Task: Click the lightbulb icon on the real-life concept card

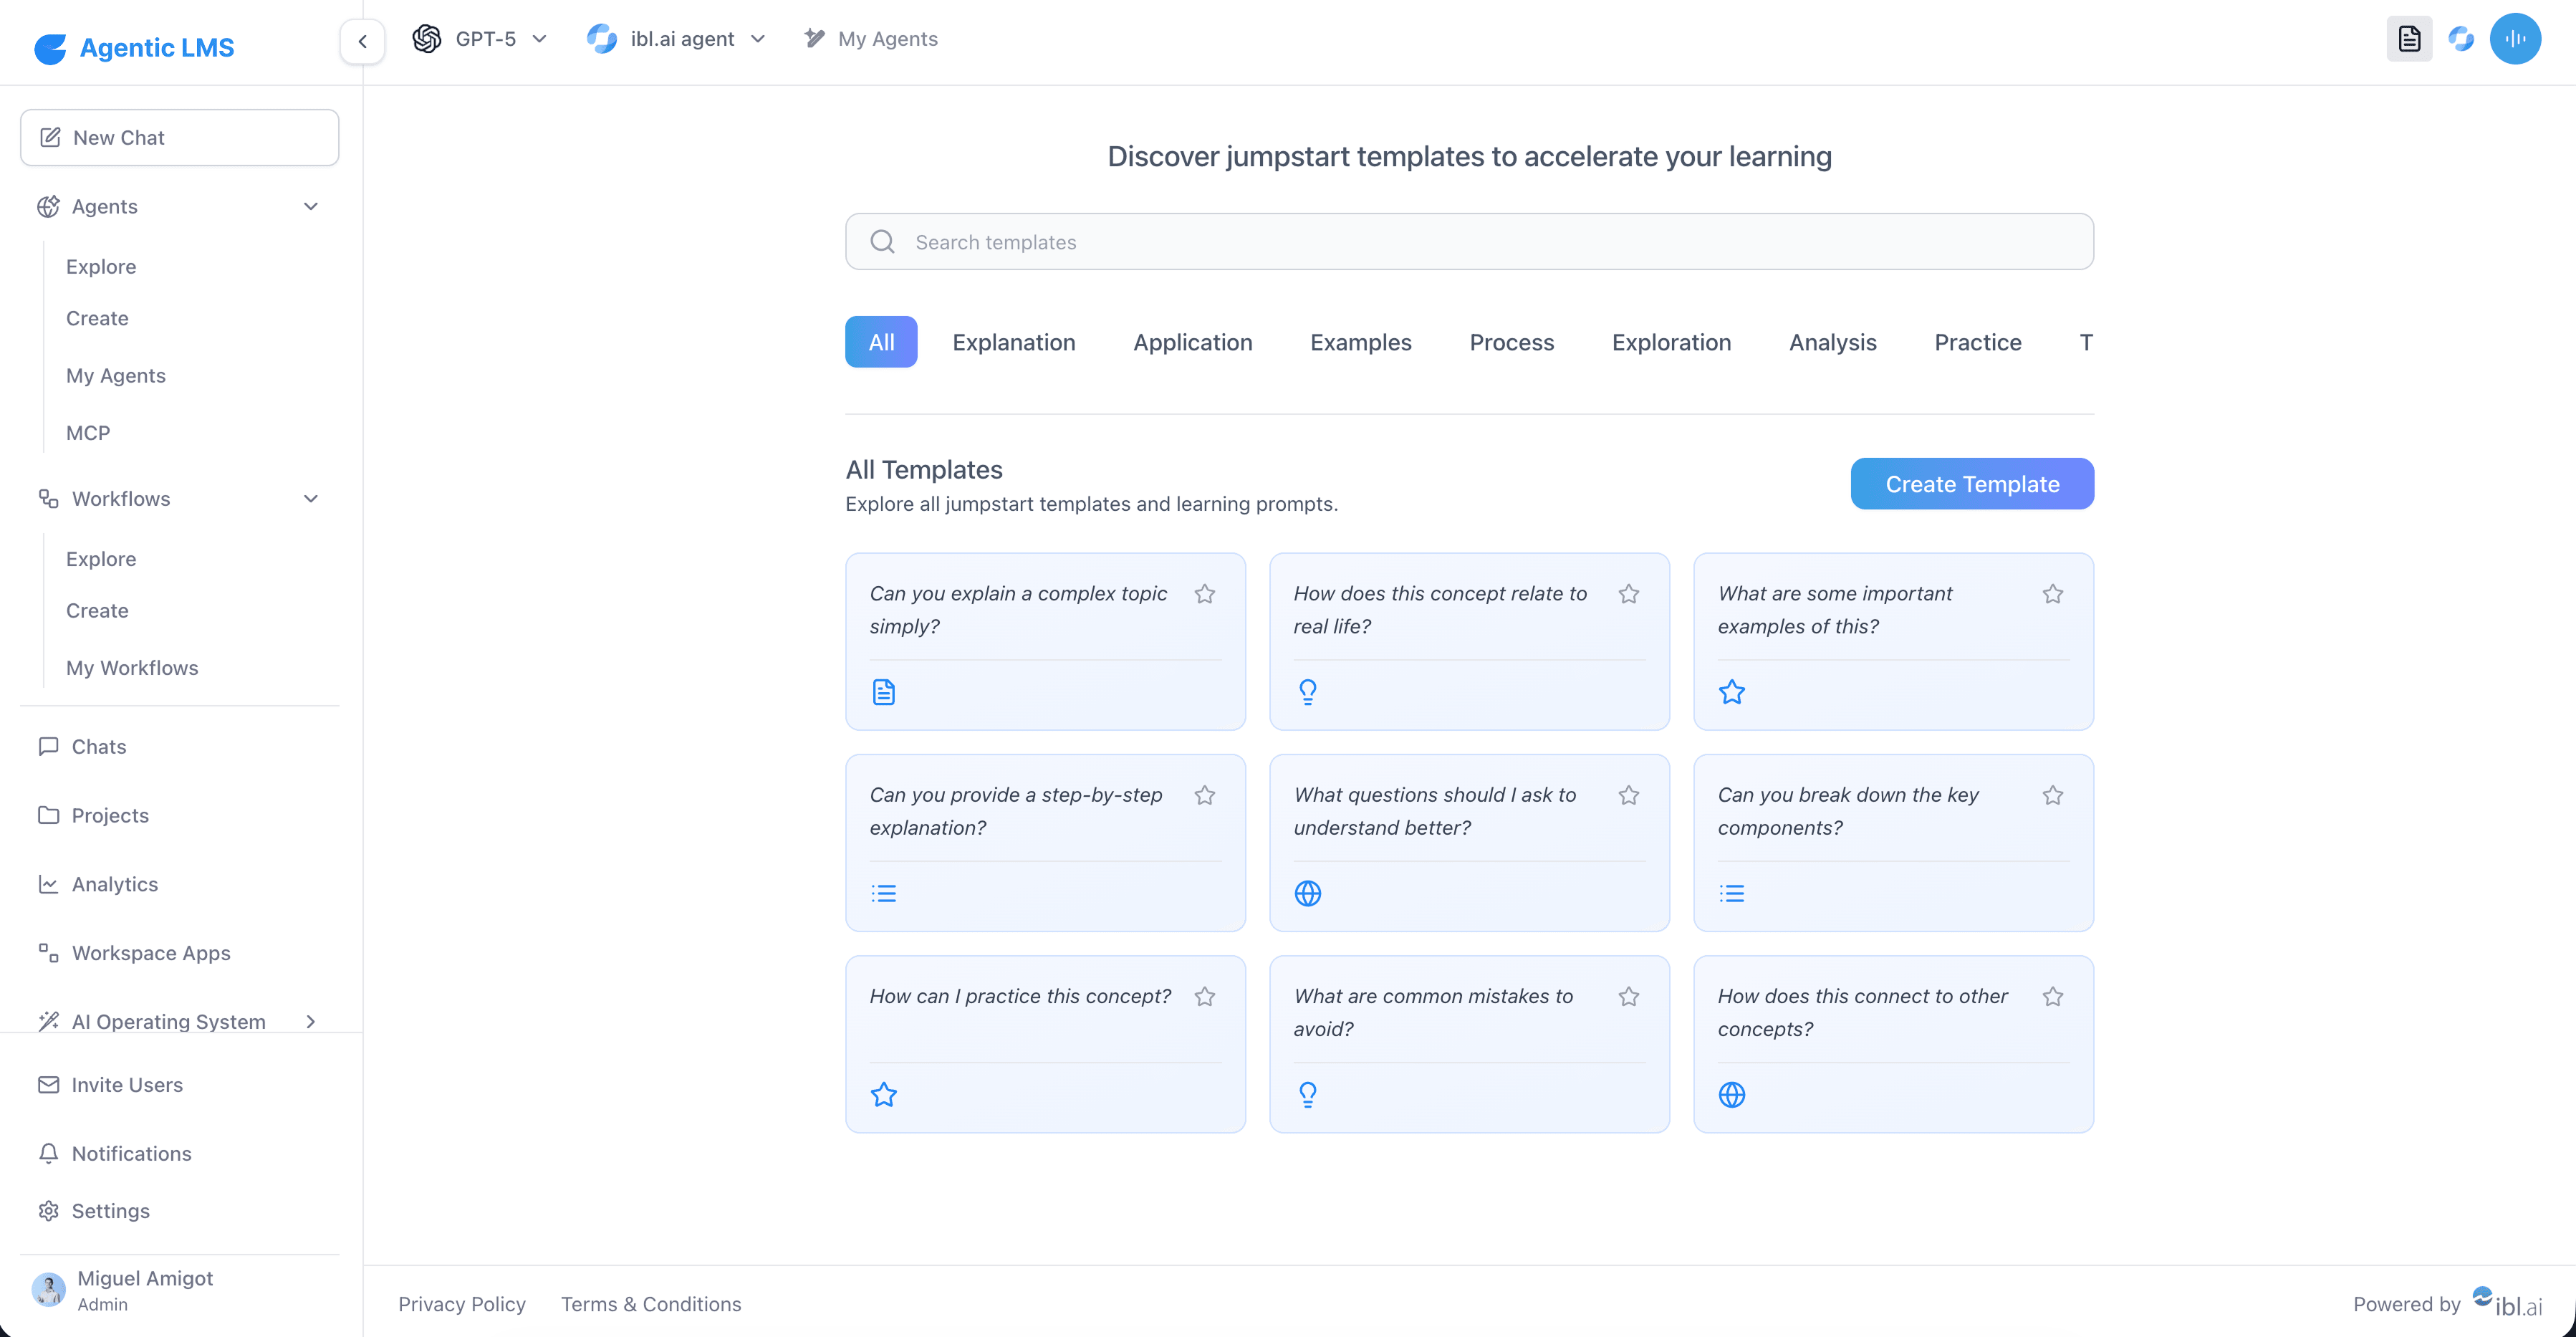Action: point(1308,691)
